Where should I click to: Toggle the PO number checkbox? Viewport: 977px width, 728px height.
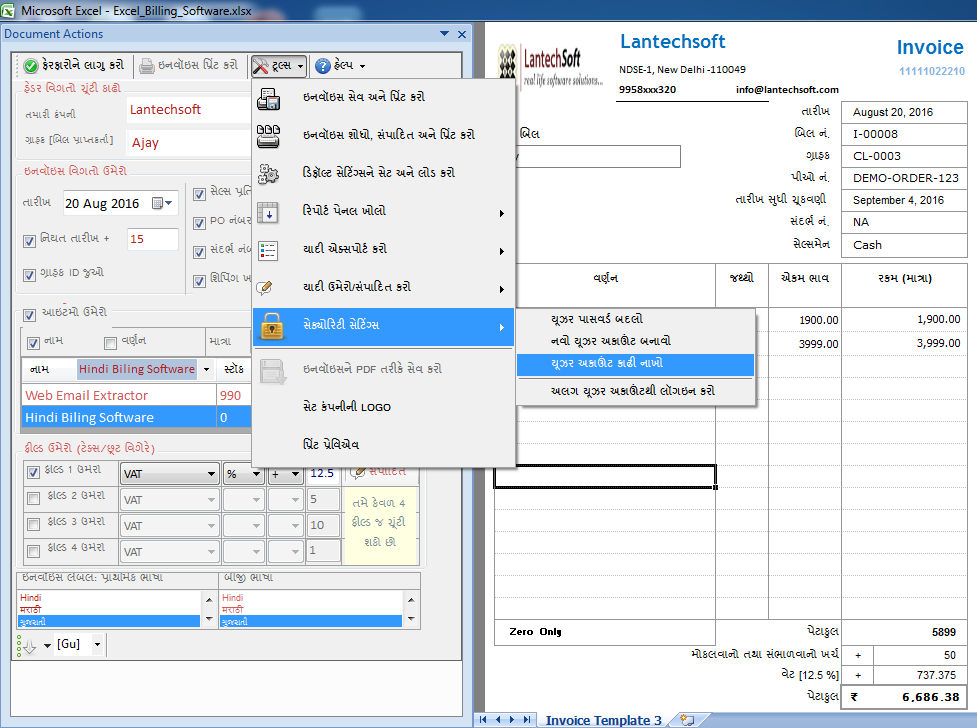[x=199, y=223]
